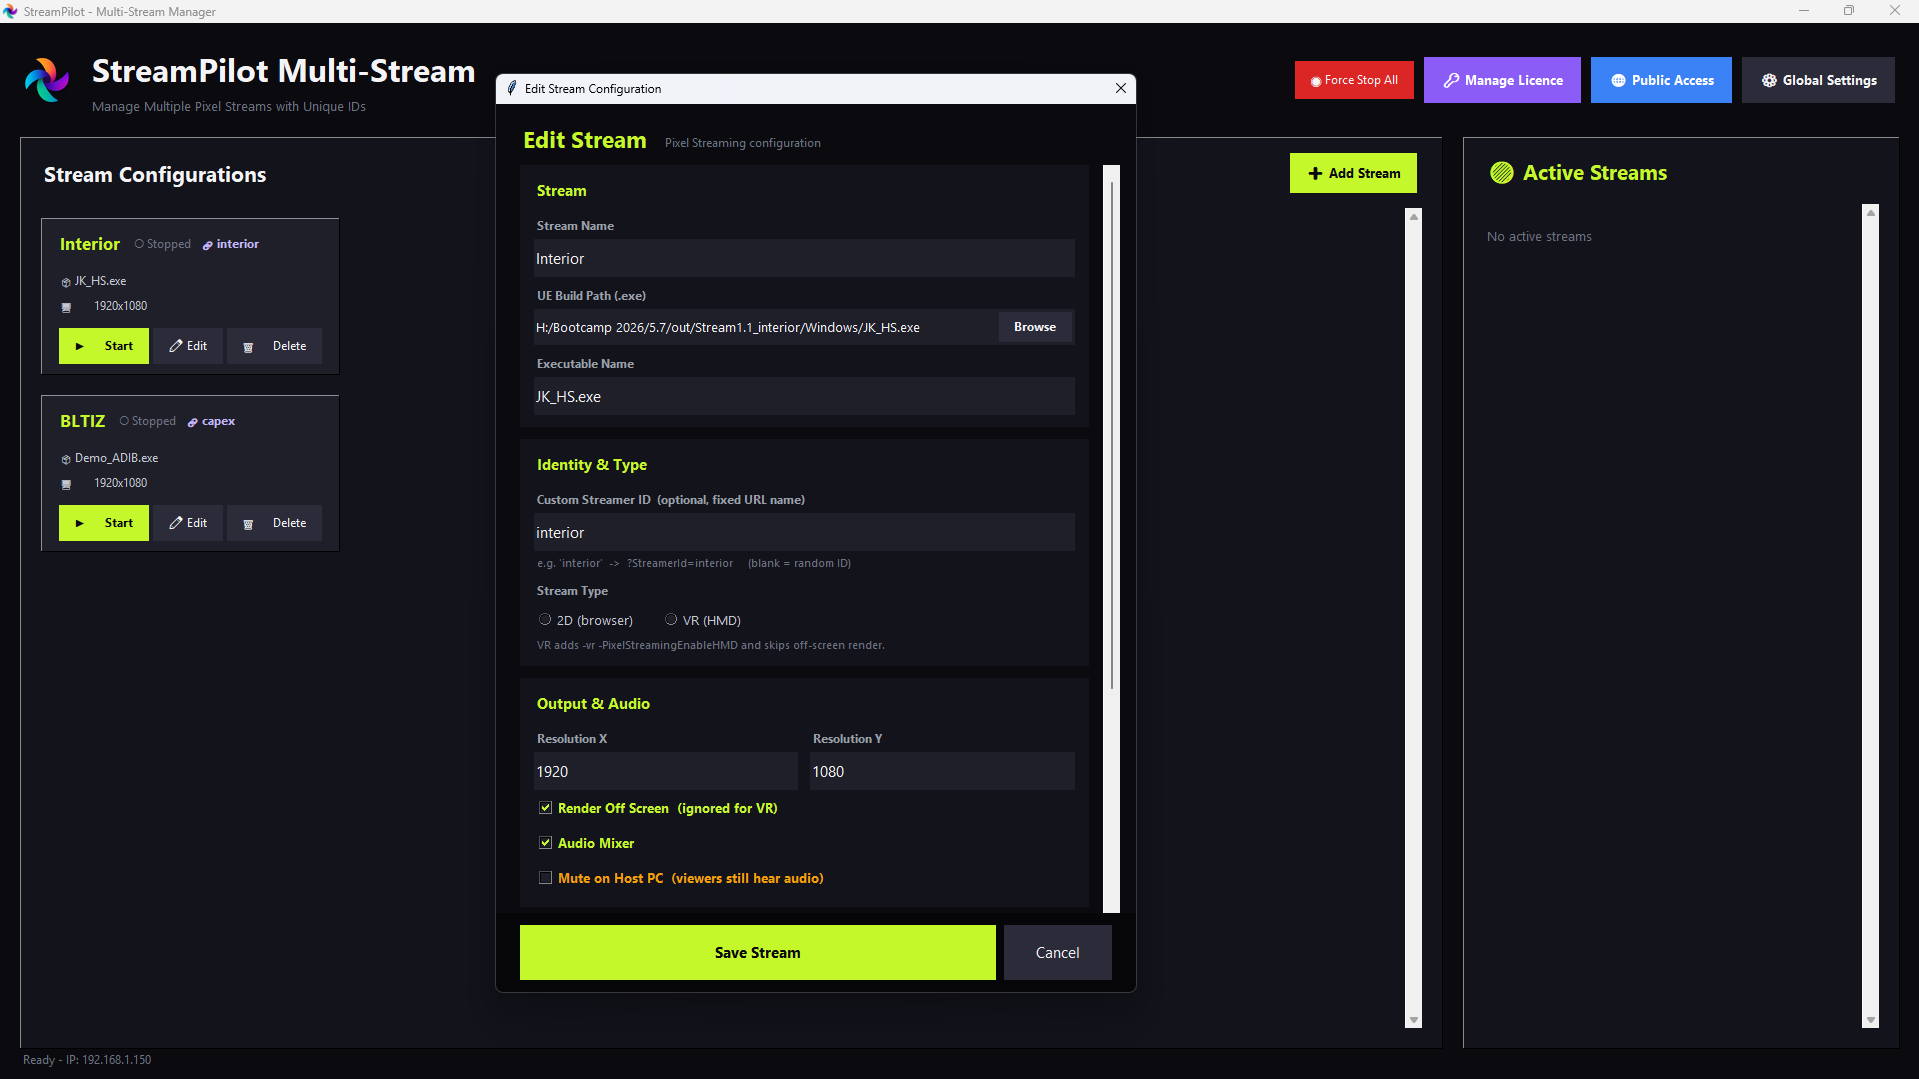Screen dimensions: 1919x1079
Task: Enable Mute on Host PC checkbox
Action: point(545,878)
